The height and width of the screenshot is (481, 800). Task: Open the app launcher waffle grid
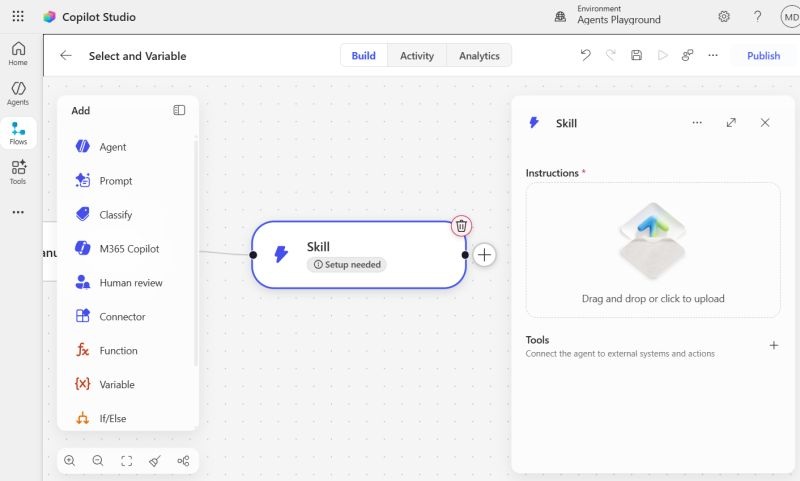(x=18, y=16)
